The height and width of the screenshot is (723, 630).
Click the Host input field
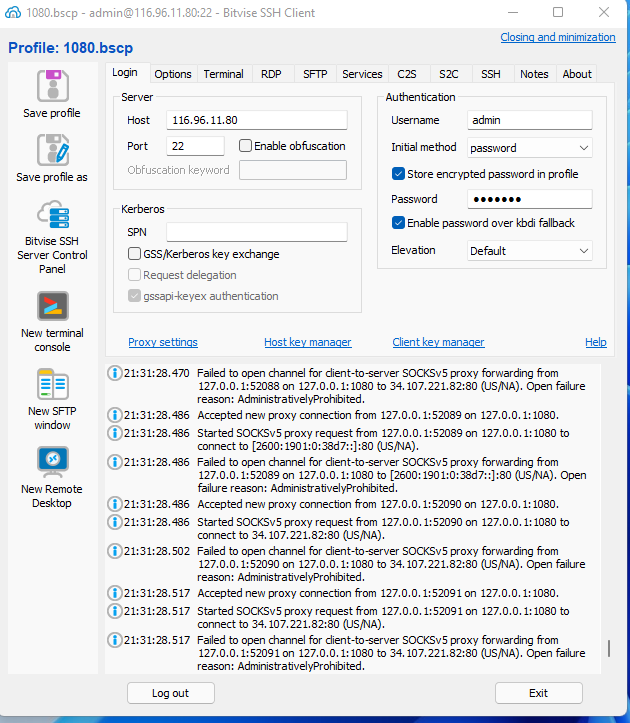[x=256, y=120]
